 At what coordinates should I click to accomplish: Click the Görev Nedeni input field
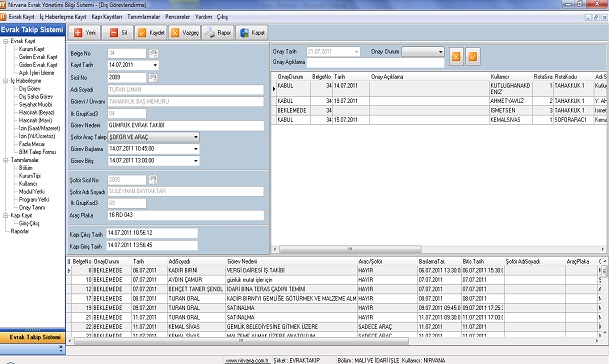click(x=186, y=125)
